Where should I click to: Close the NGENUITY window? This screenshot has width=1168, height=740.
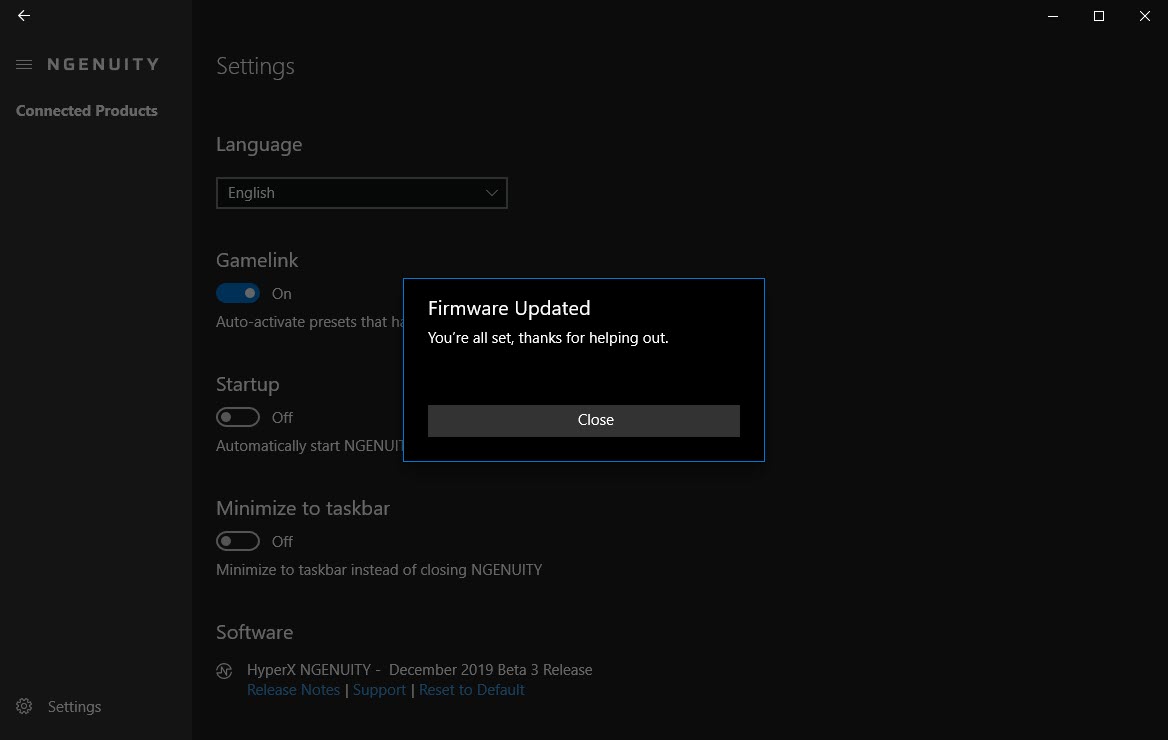[1145, 16]
